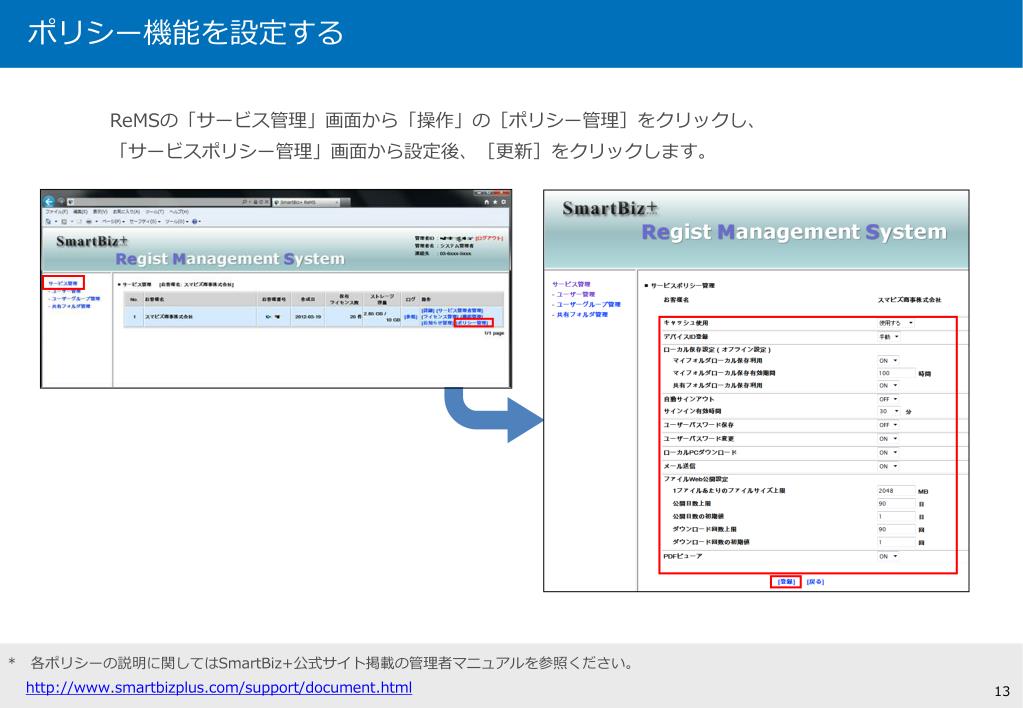The height and width of the screenshot is (708, 1023).
Task: Open the サインイン有効時間 30 dropdown
Action: coord(889,411)
